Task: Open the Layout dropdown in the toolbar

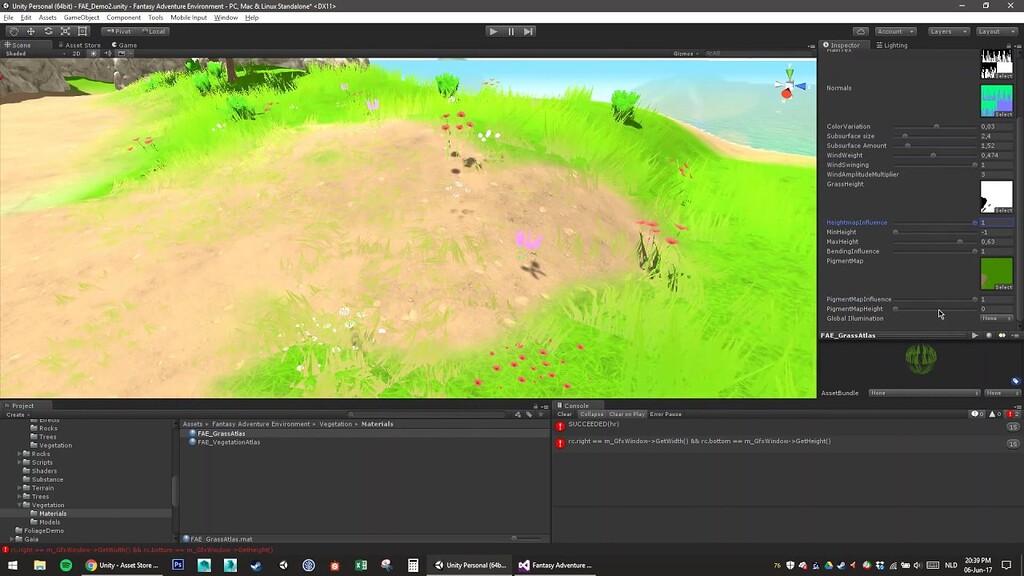Action: [998, 31]
